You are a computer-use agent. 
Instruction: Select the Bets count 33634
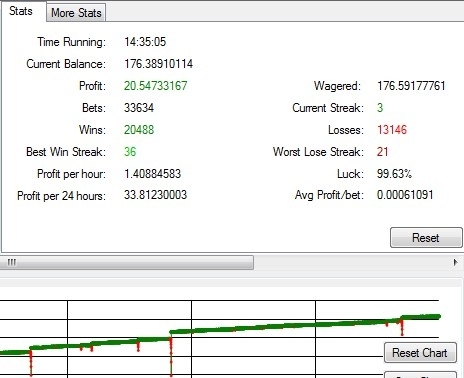coord(139,108)
